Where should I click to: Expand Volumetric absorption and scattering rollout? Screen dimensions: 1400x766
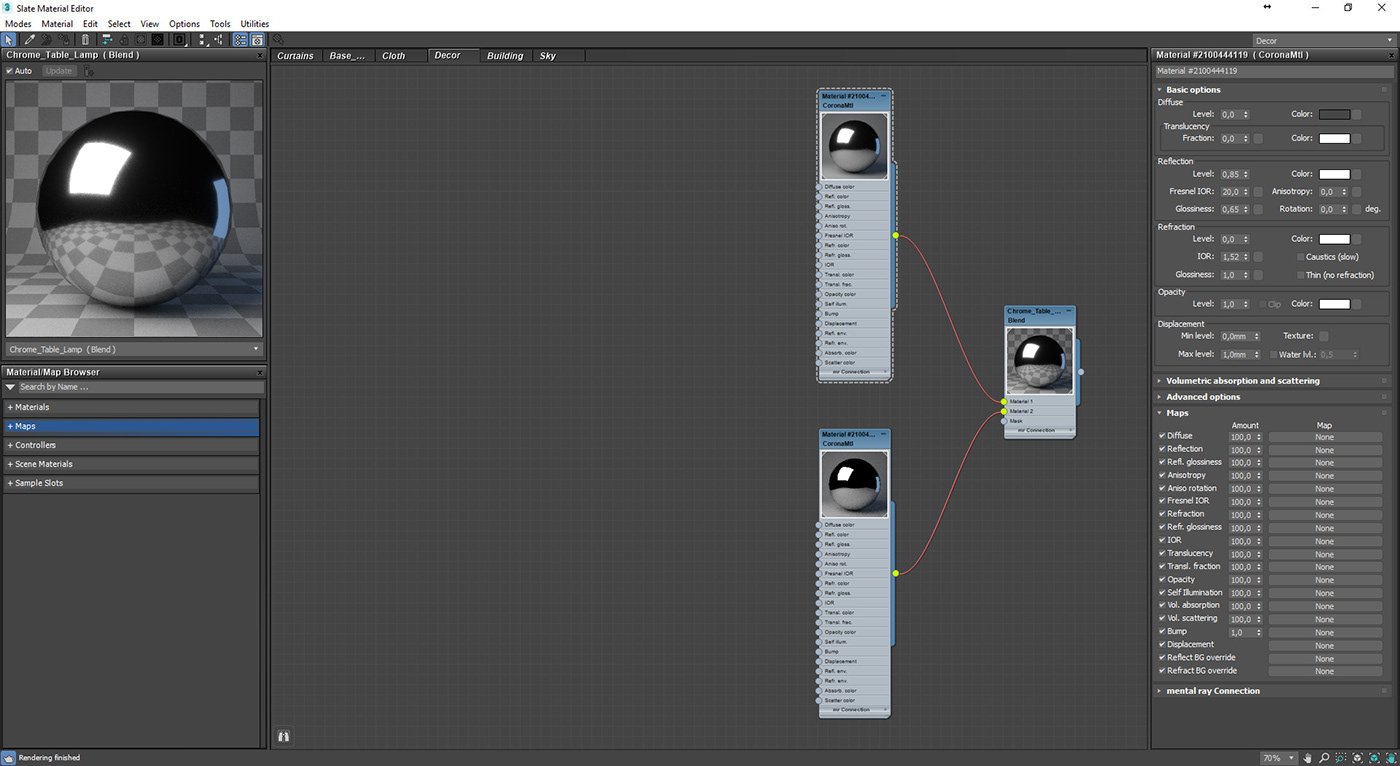(x=1242, y=381)
